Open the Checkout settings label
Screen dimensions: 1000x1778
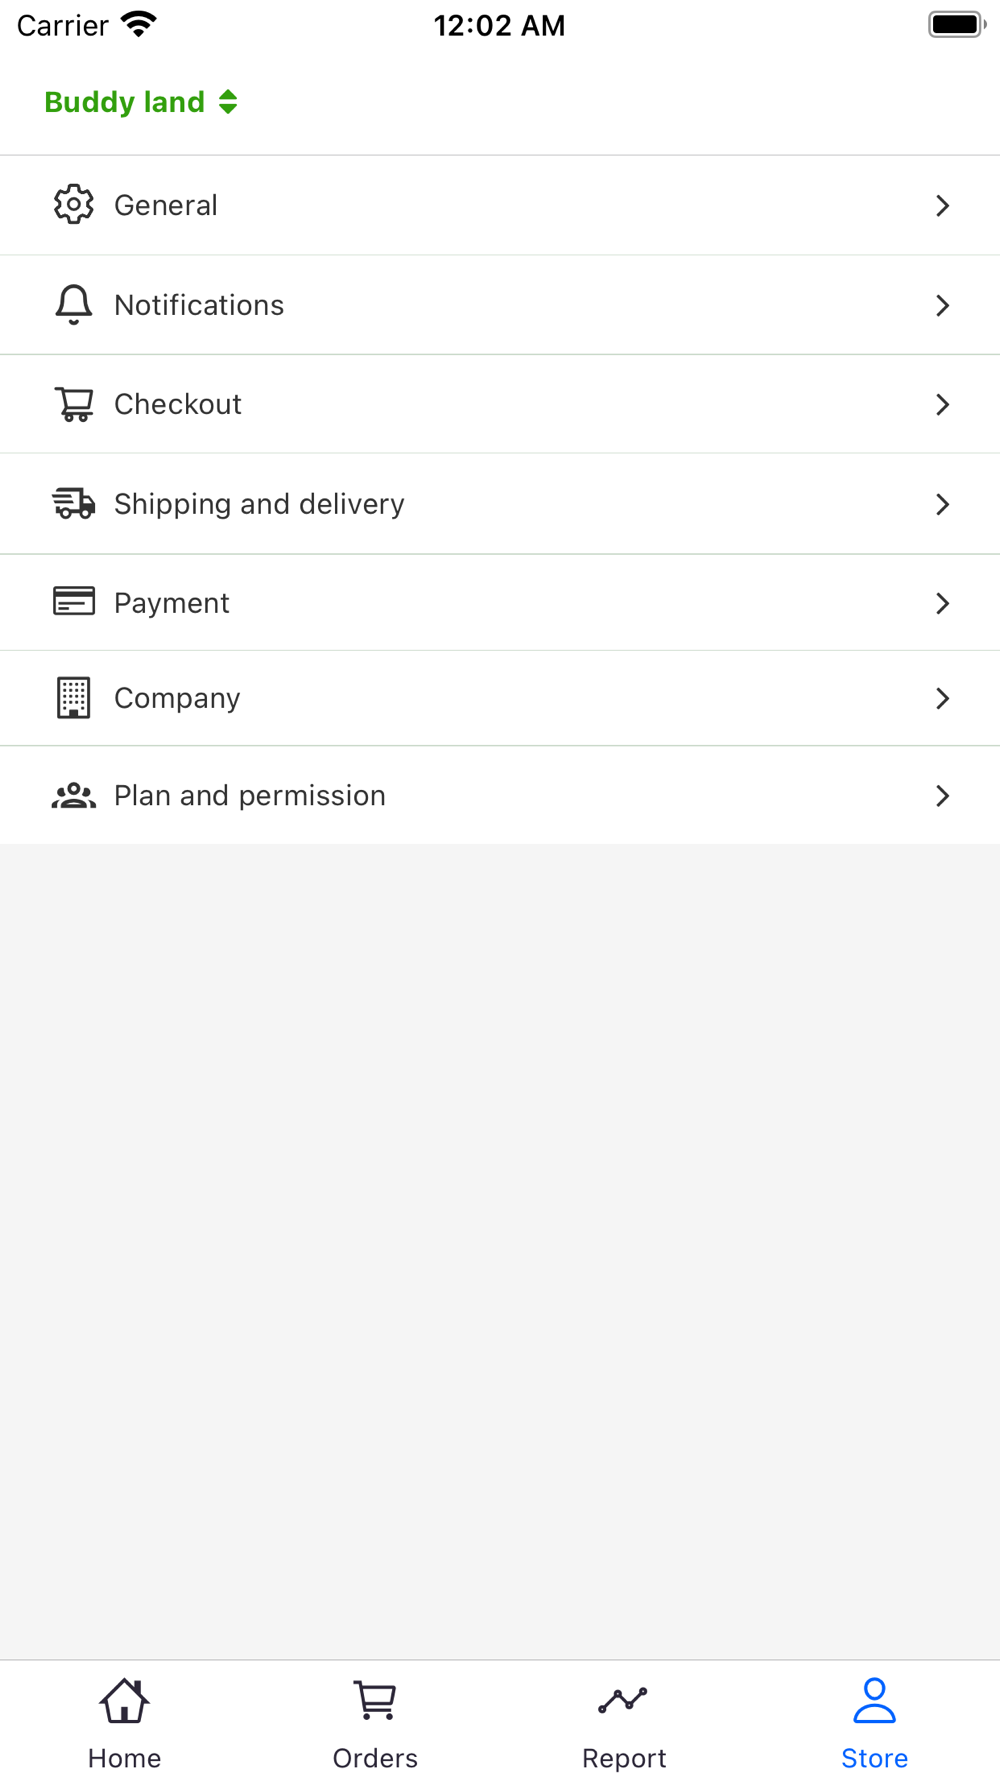pyautogui.click(x=178, y=404)
